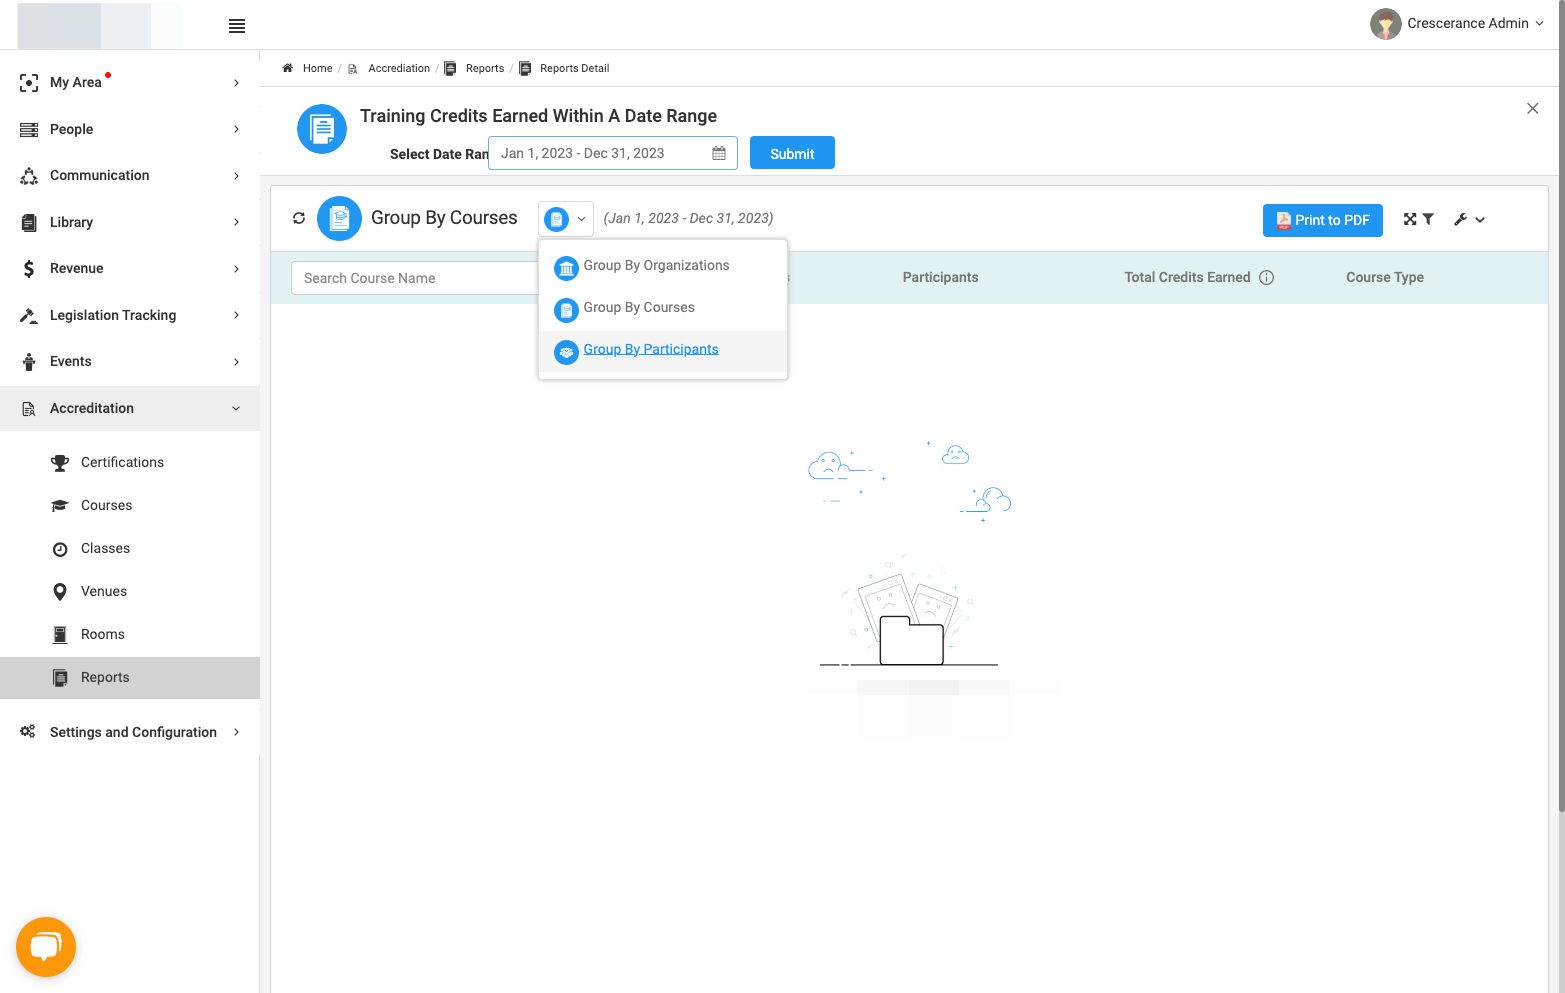Expand the Events menu
Screen dimensions: 1565x993
point(130,362)
